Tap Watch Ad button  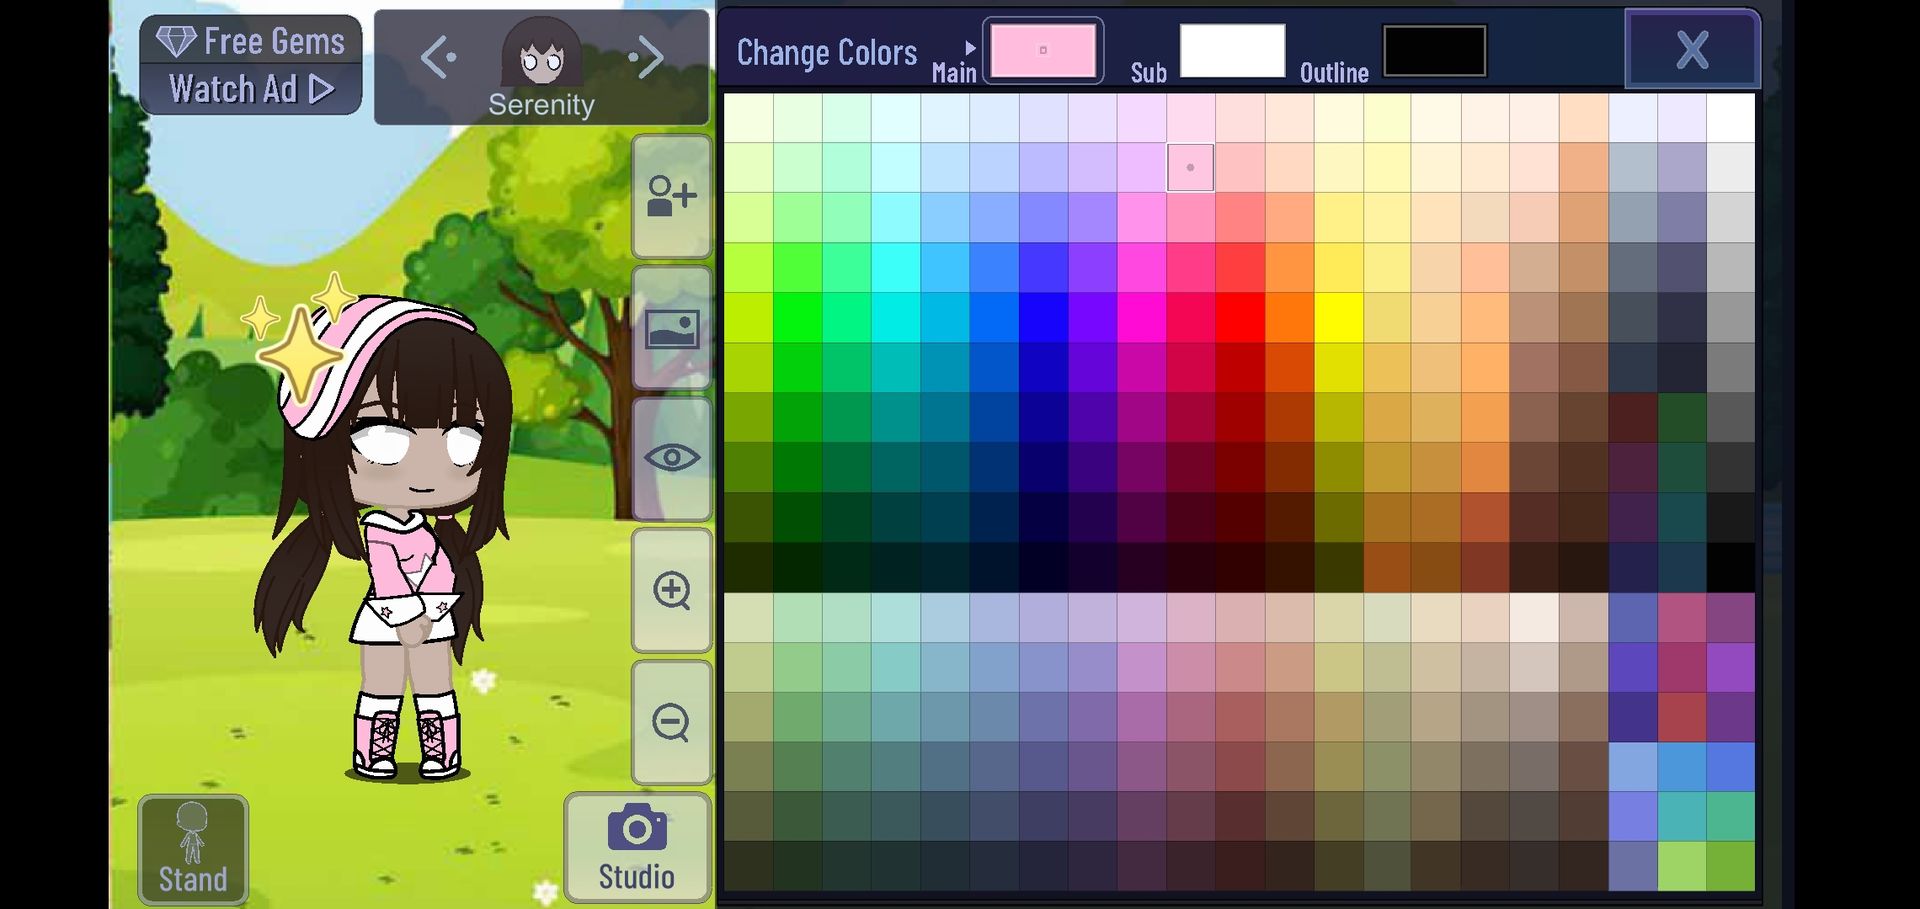251,89
